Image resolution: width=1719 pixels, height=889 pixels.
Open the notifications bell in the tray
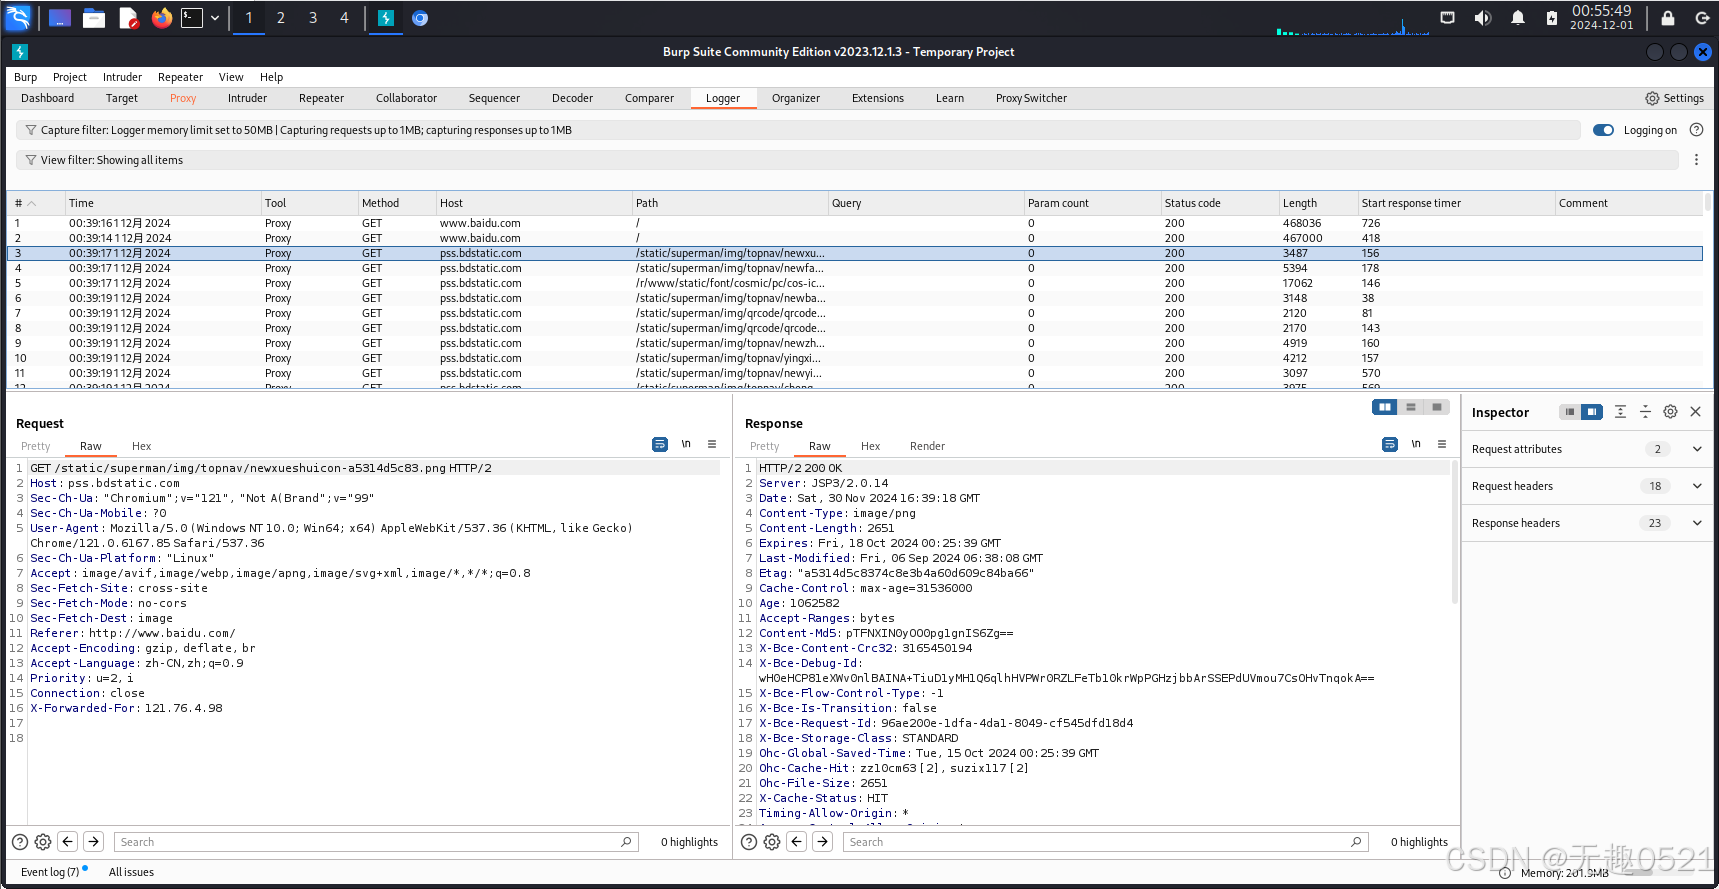1518,18
